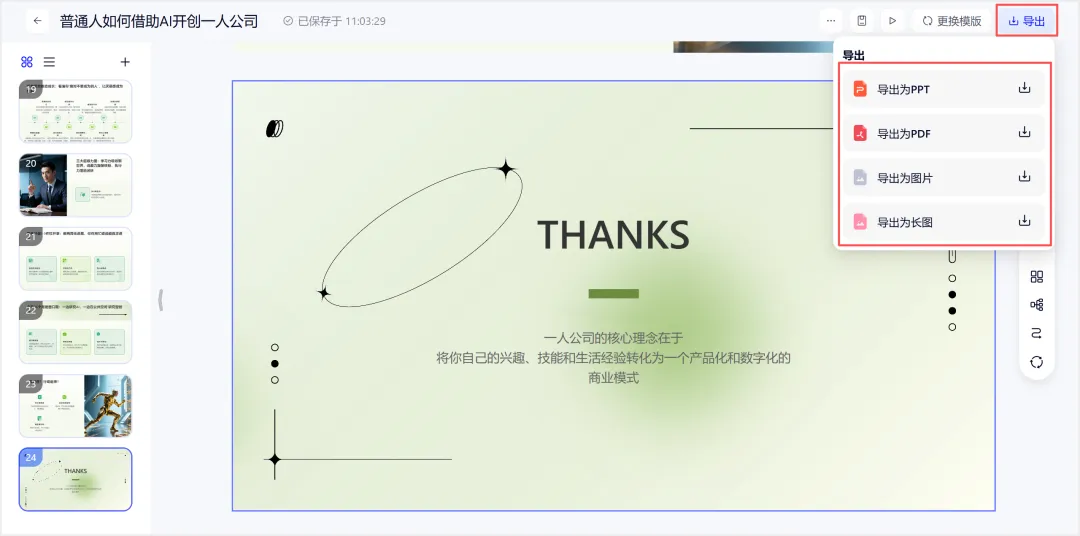Click the red PDF file icon
The width and height of the screenshot is (1080, 536).
[x=860, y=134]
